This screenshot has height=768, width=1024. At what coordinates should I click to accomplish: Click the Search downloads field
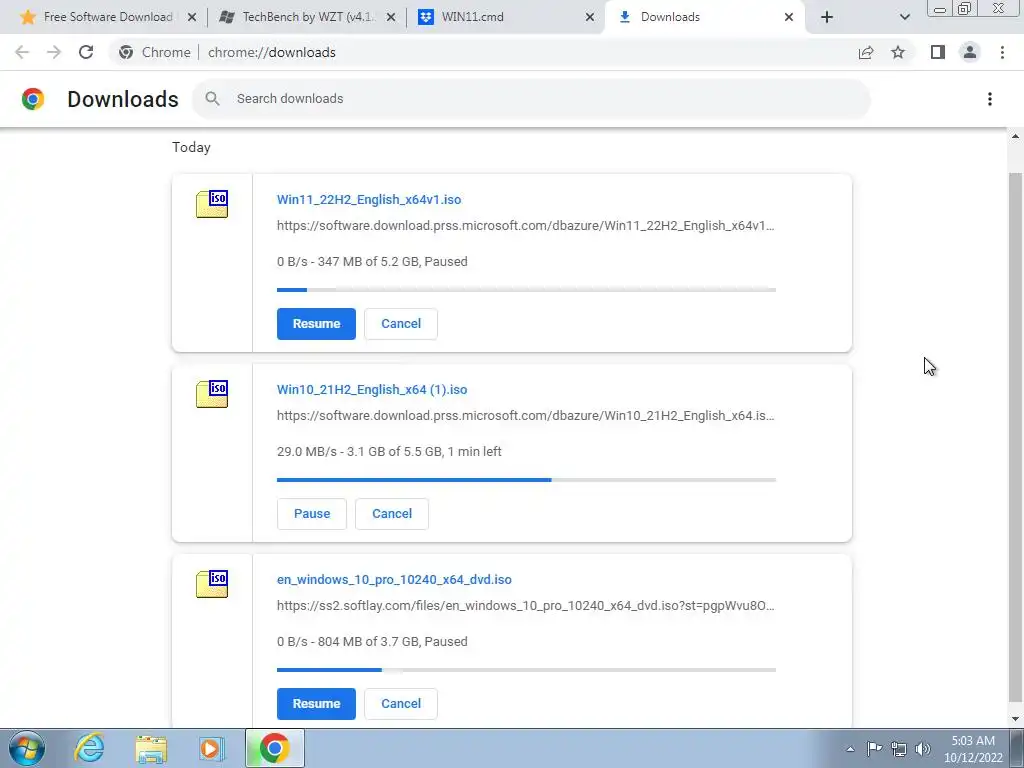[531, 99]
